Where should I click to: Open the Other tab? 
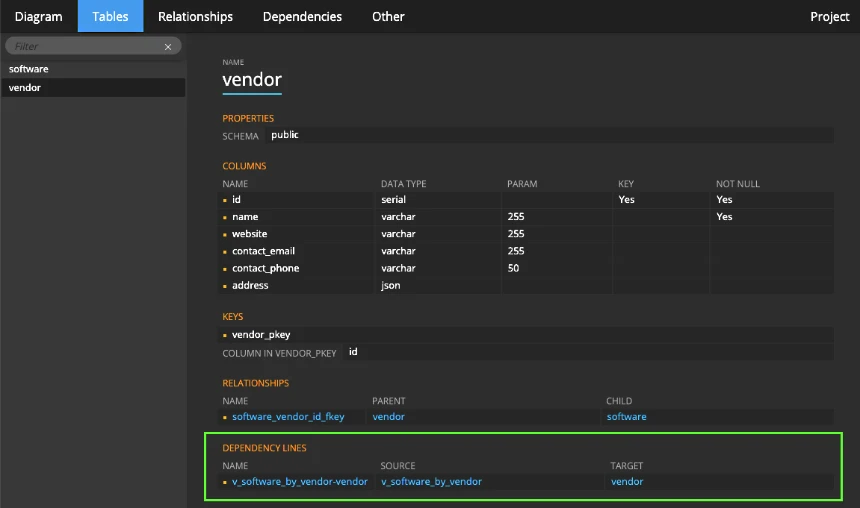(388, 16)
